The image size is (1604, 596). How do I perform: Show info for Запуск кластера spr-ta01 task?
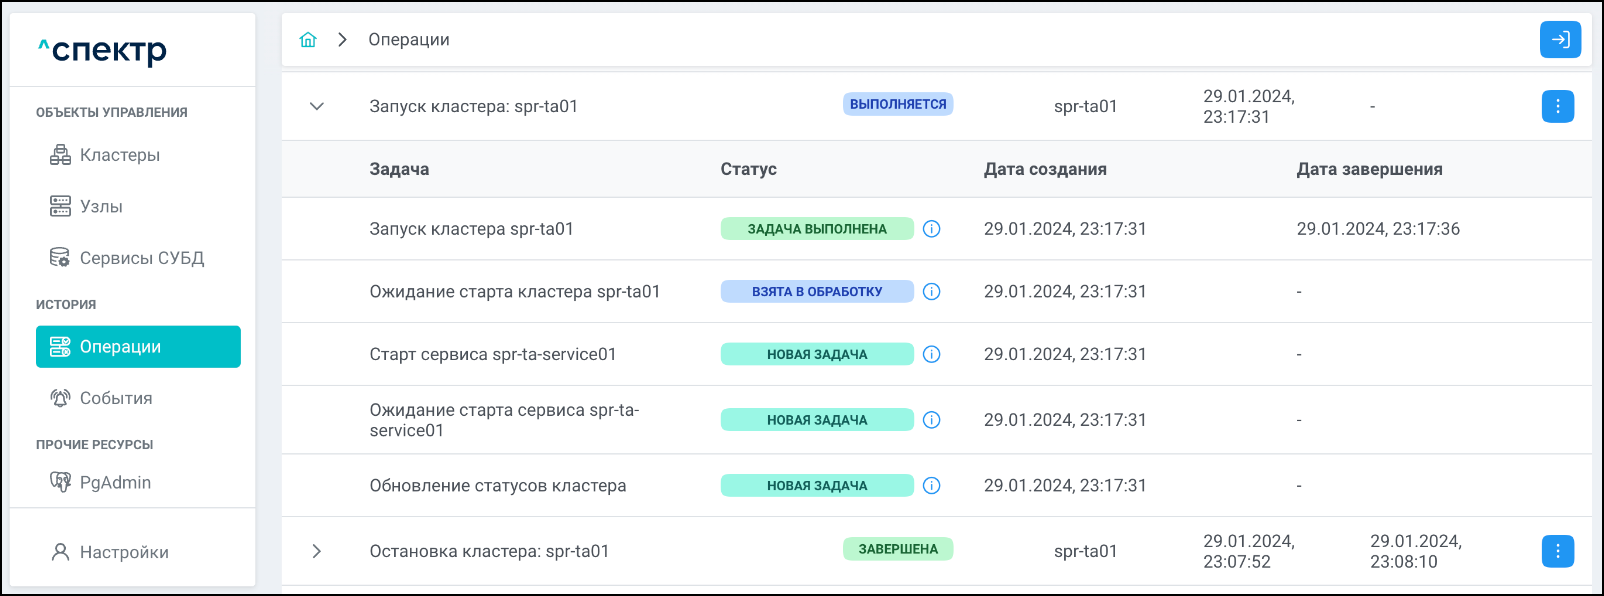pyautogui.click(x=931, y=229)
